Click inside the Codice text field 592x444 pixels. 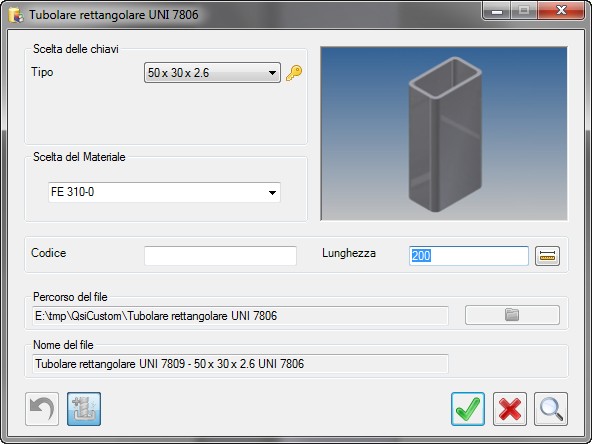[x=220, y=256]
